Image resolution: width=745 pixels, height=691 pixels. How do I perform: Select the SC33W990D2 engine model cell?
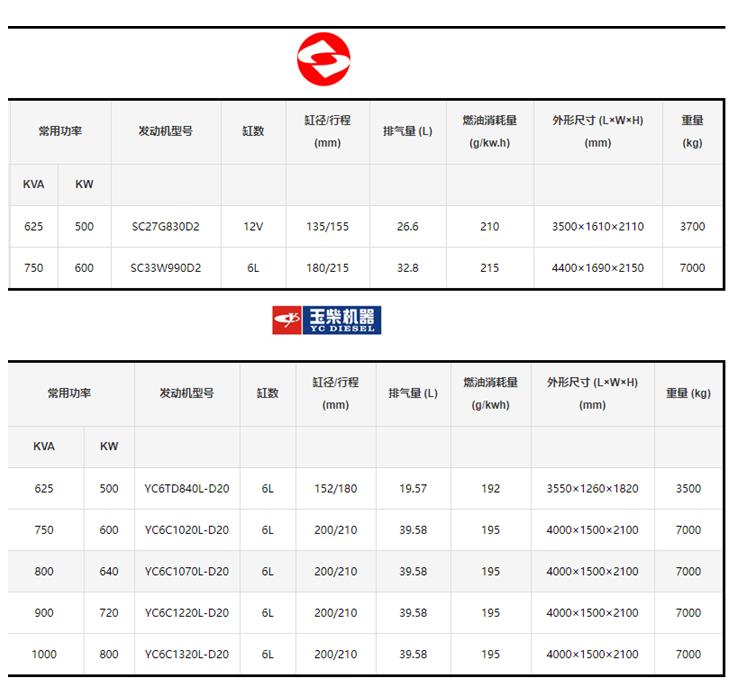click(166, 268)
